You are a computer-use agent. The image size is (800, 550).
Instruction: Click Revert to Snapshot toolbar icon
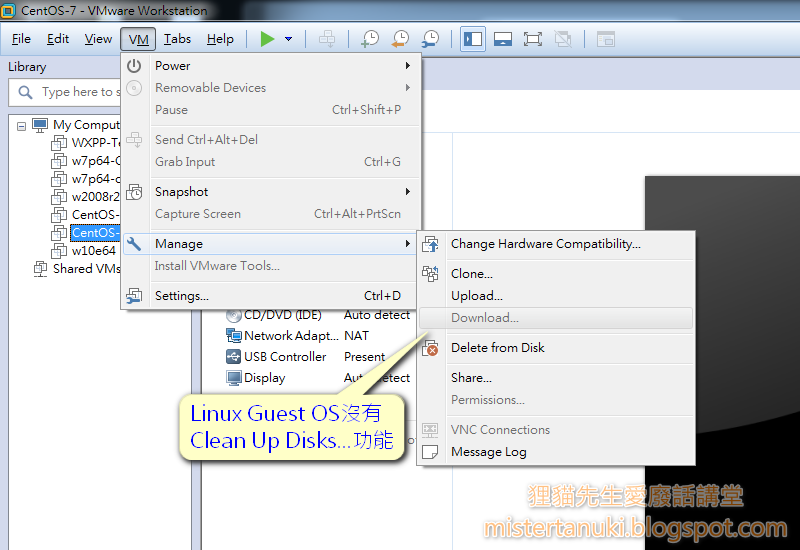click(401, 39)
